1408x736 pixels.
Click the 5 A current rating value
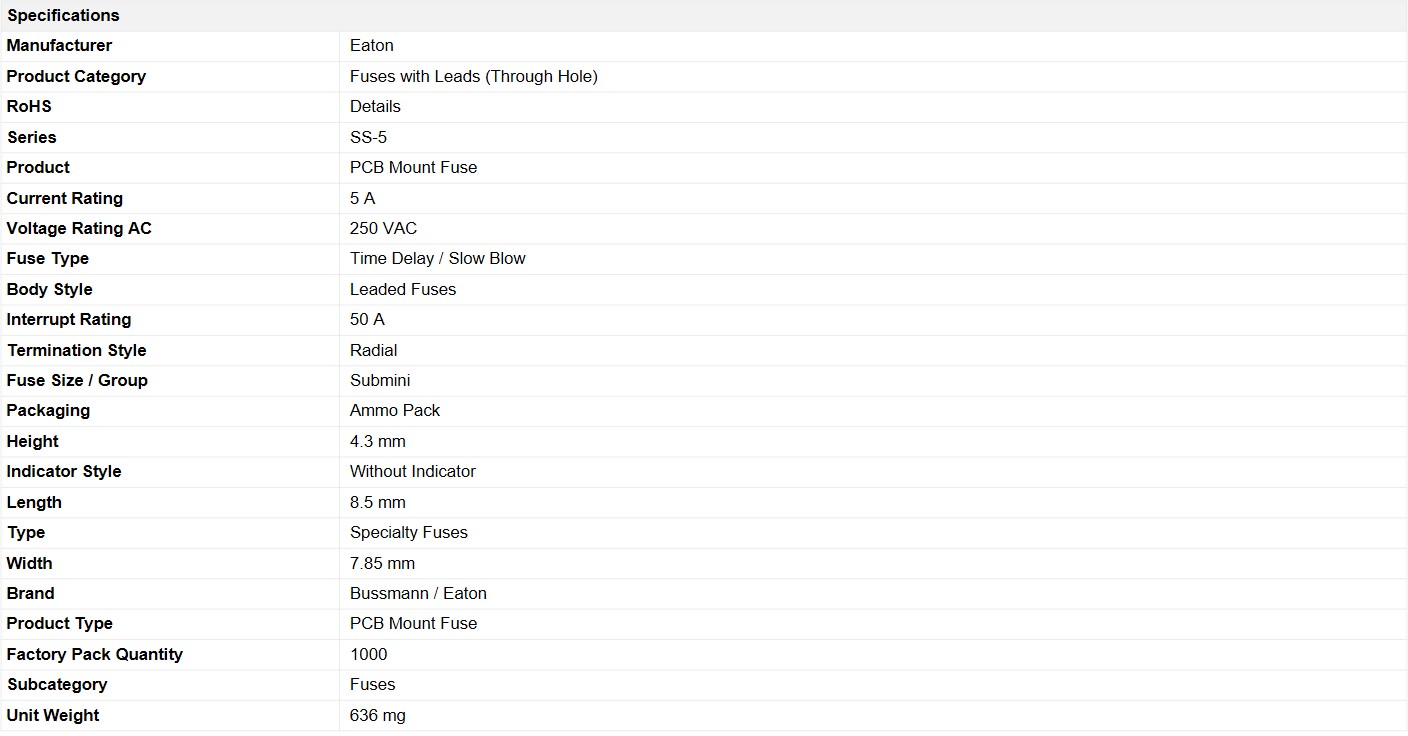pyautogui.click(x=363, y=198)
